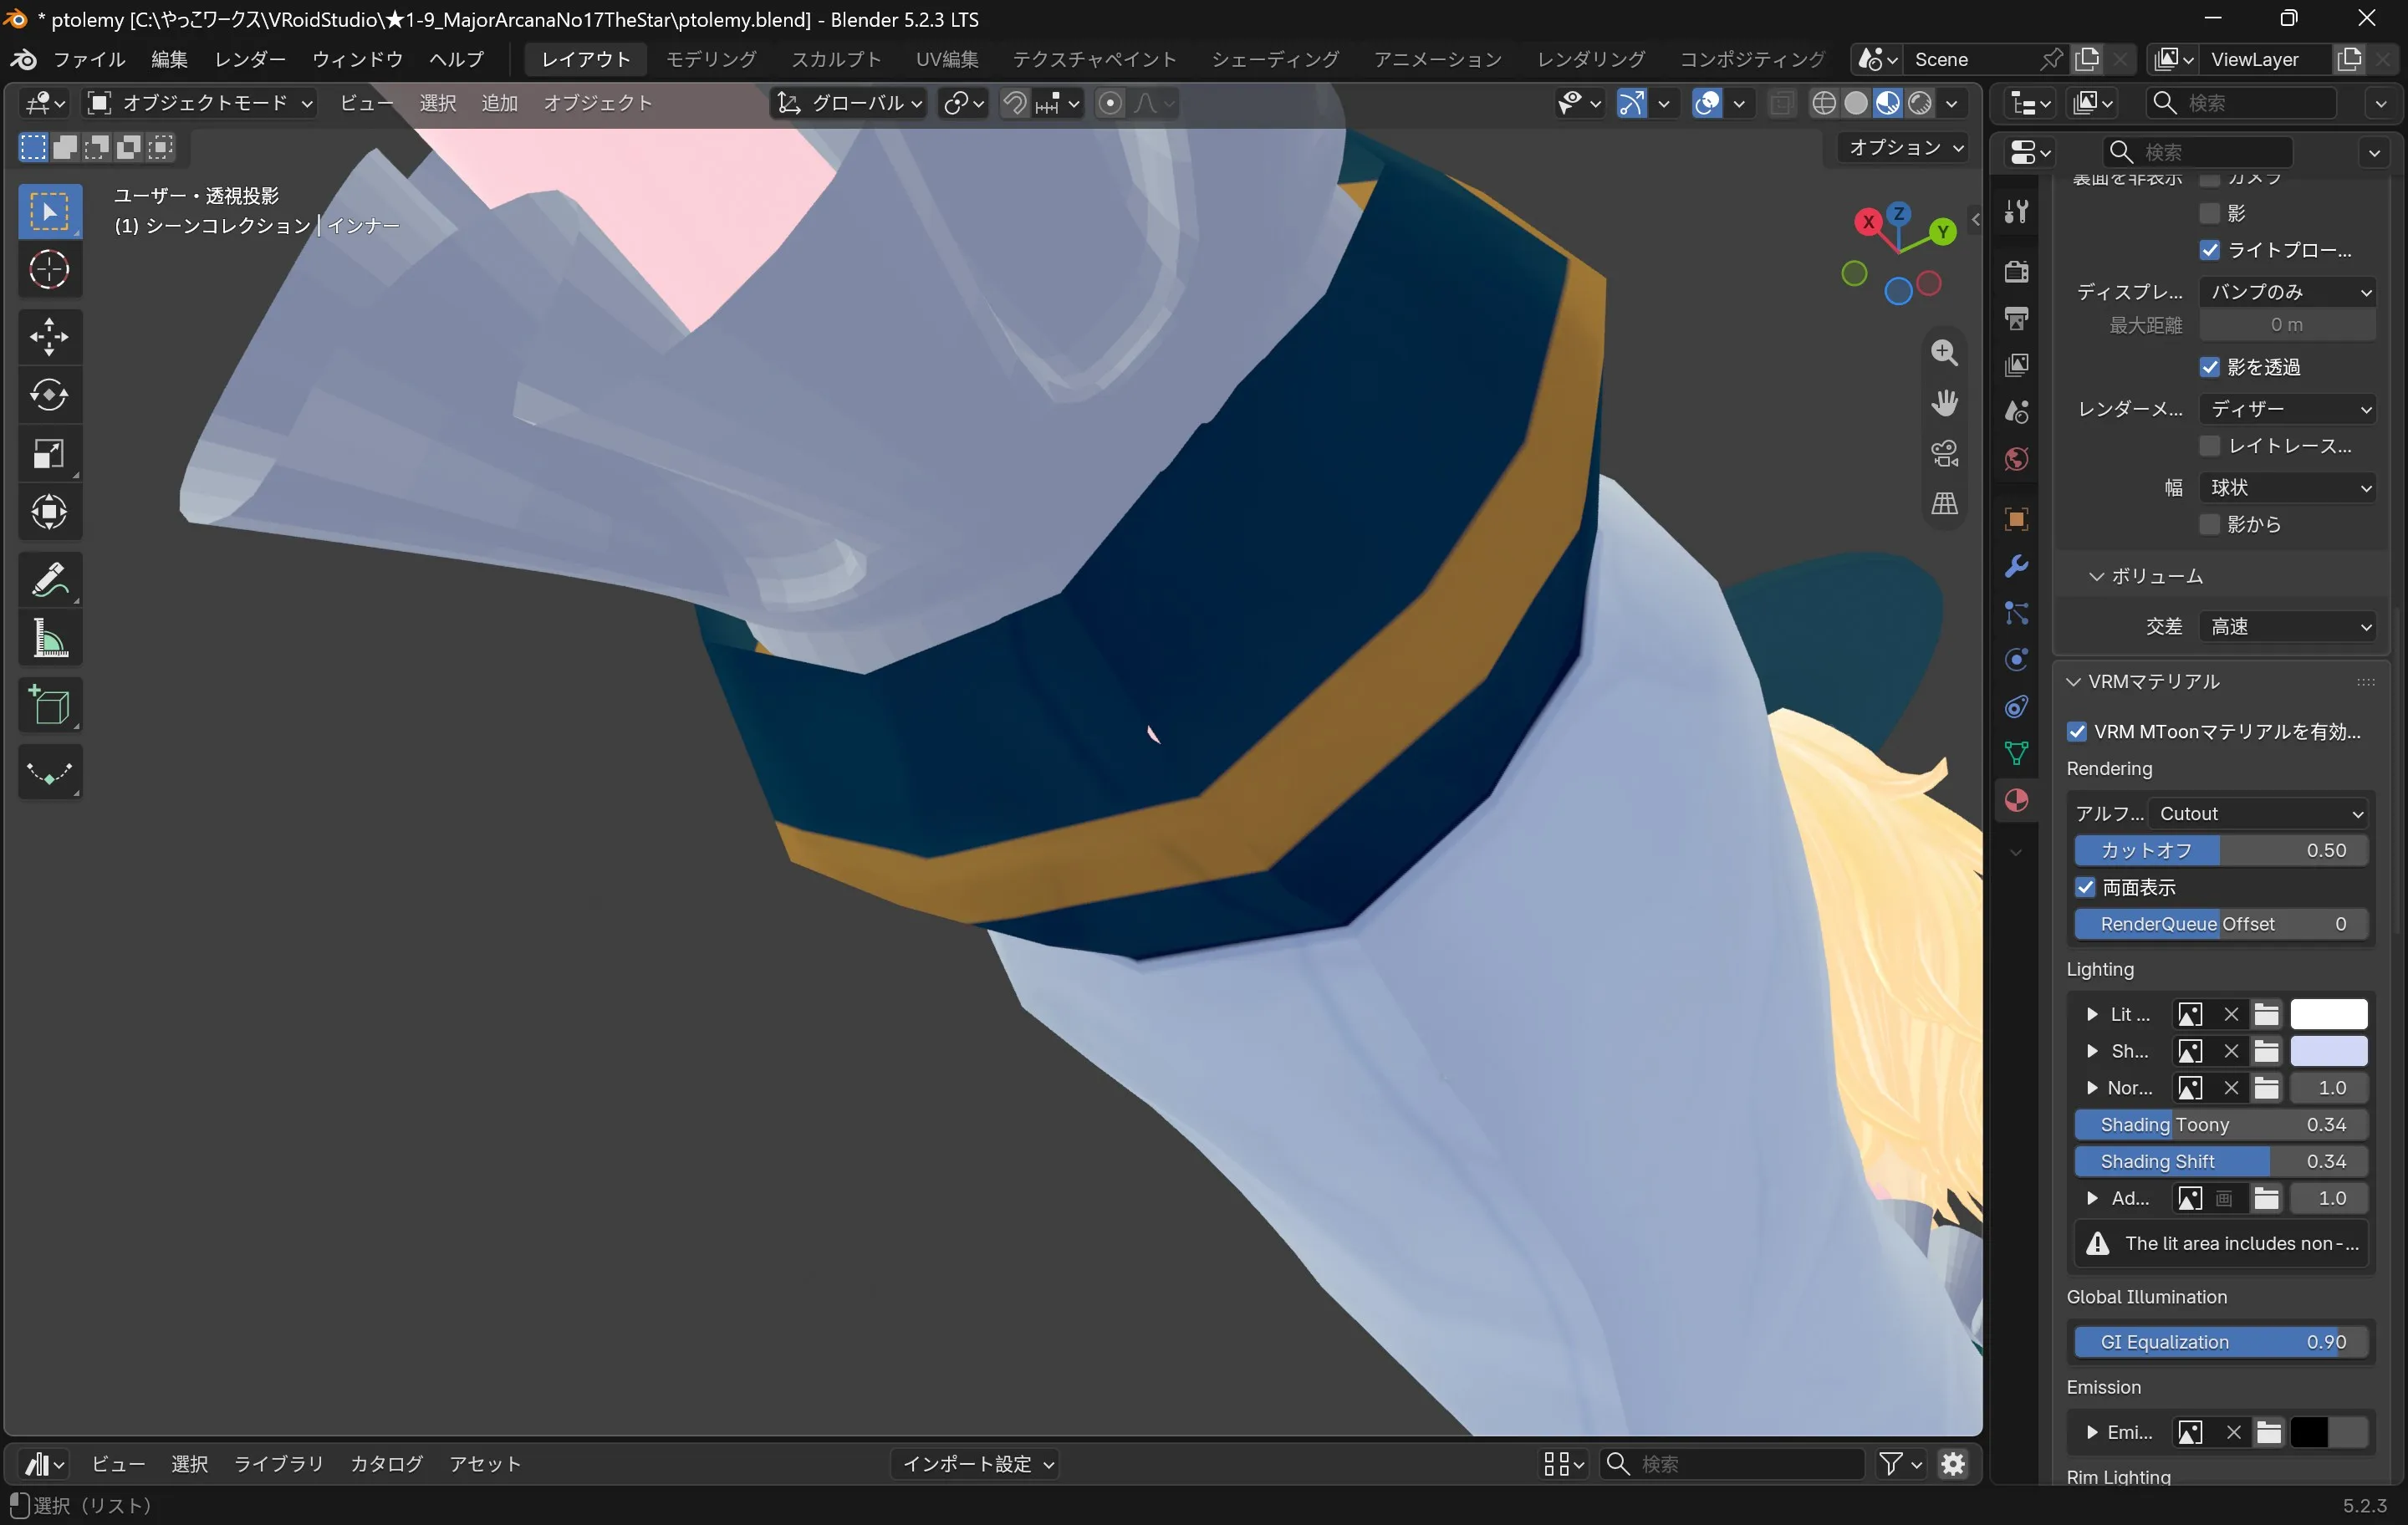
Task: Click the asset browser 検索 search field
Action: point(1732,1464)
